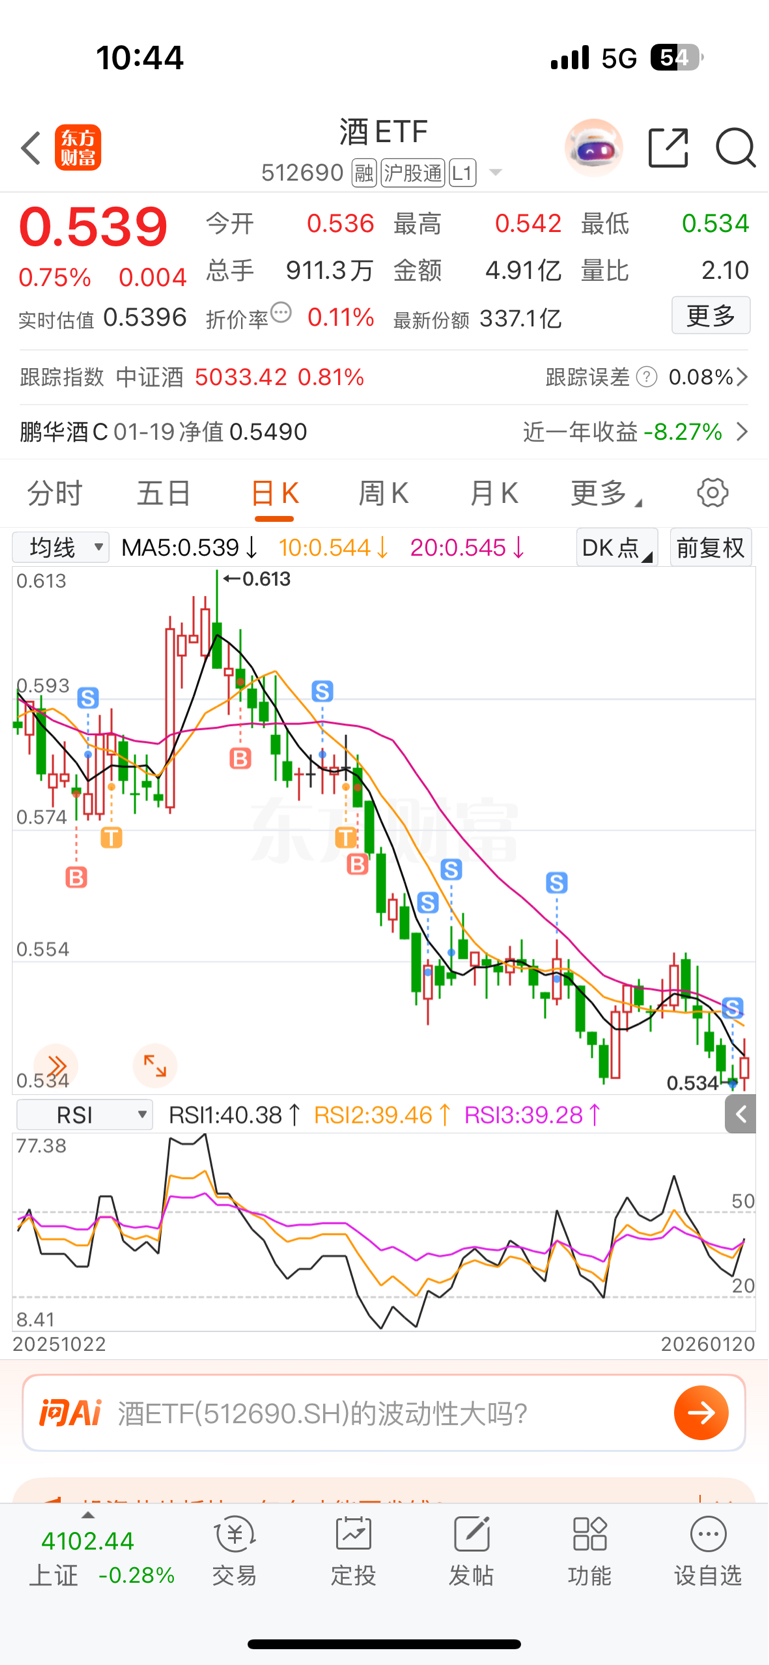Open the 均线 indicator dropdown
769x1665 pixels.
pos(61,547)
